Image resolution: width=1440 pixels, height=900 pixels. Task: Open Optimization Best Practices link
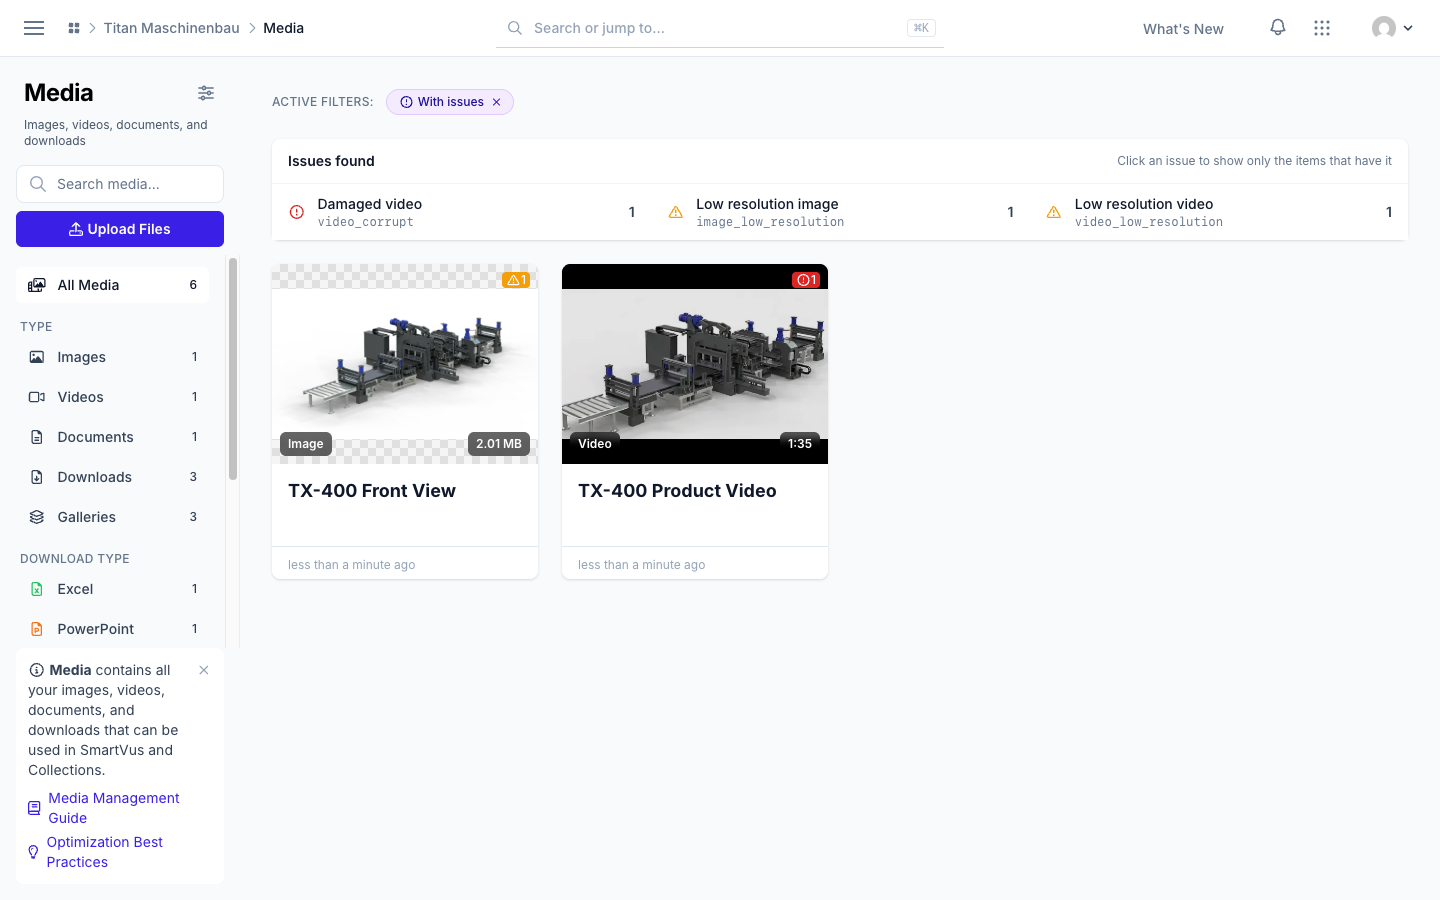(105, 852)
